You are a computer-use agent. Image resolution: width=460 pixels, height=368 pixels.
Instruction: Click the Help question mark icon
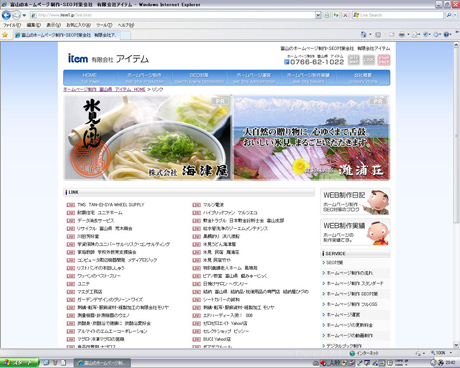click(x=446, y=34)
